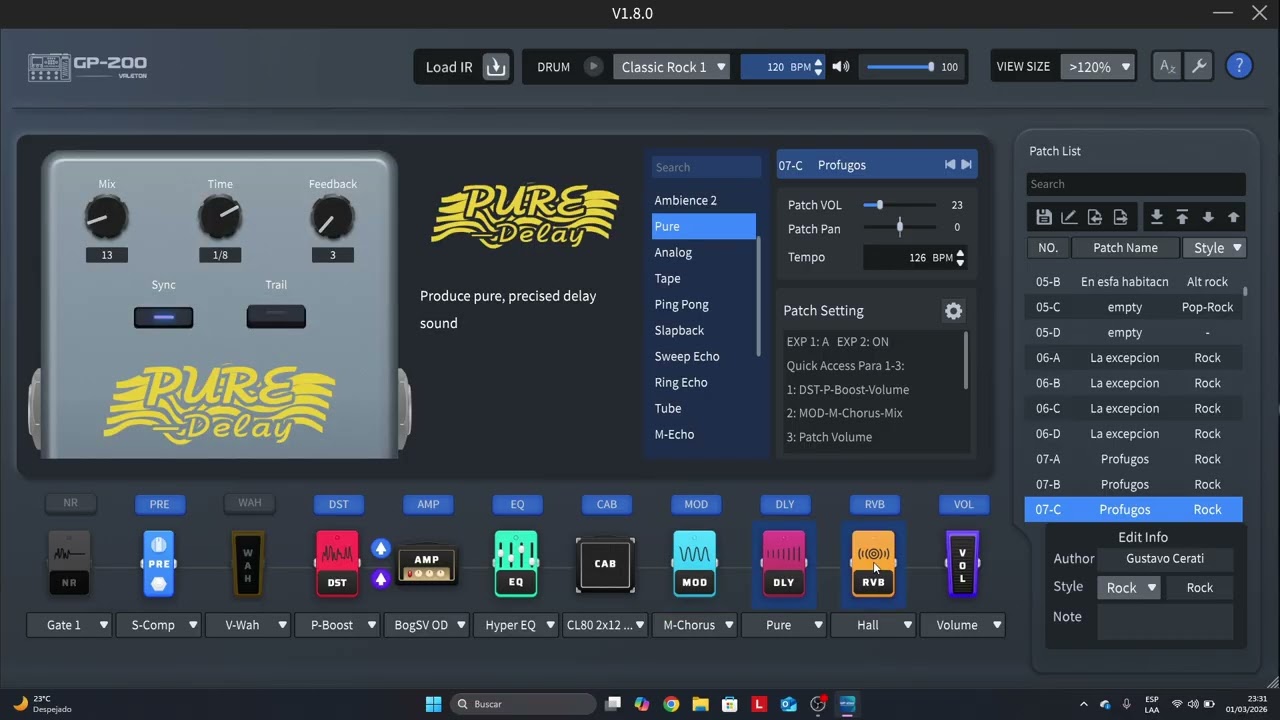The image size is (1280, 720).
Task: Select patch 06-B La excepcion
Action: [1134, 383]
